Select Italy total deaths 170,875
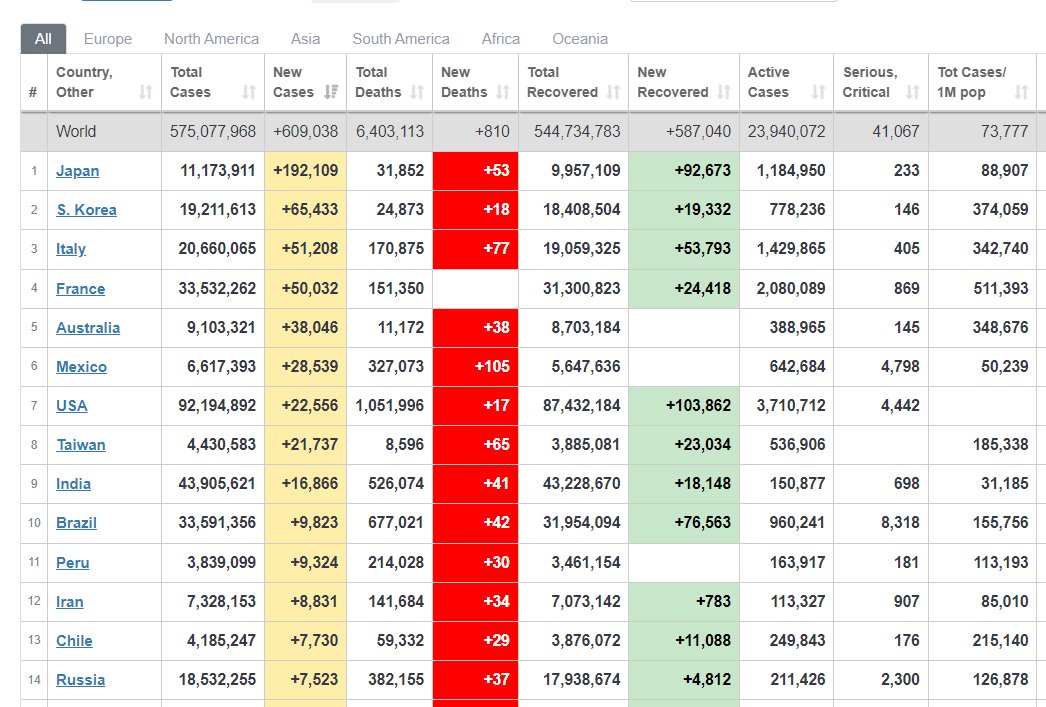1046x707 pixels. pyautogui.click(x=396, y=249)
